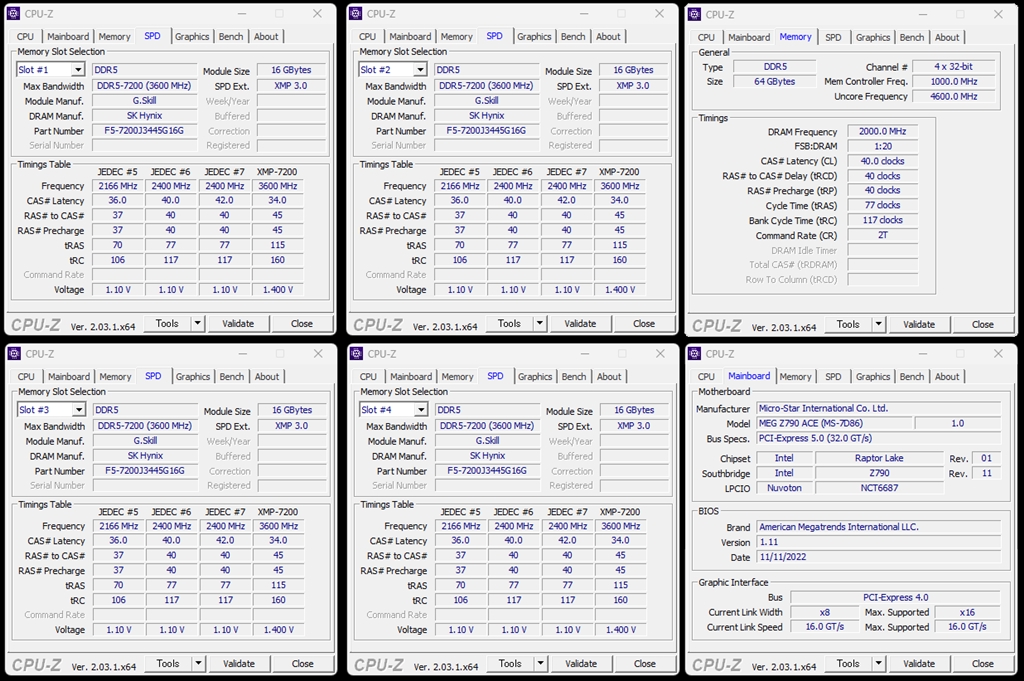This screenshot has width=1024, height=681.
Task: Open CPU tab in Slot #3 window
Action: [26, 377]
